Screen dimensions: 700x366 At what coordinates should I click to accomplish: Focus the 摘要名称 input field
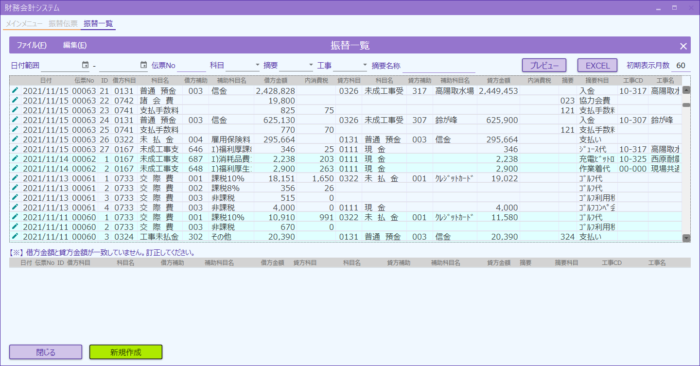click(438, 66)
